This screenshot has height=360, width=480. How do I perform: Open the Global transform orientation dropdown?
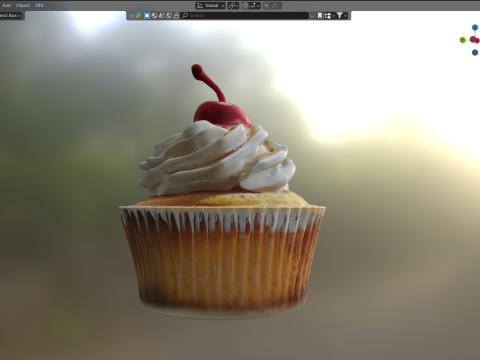pos(210,6)
